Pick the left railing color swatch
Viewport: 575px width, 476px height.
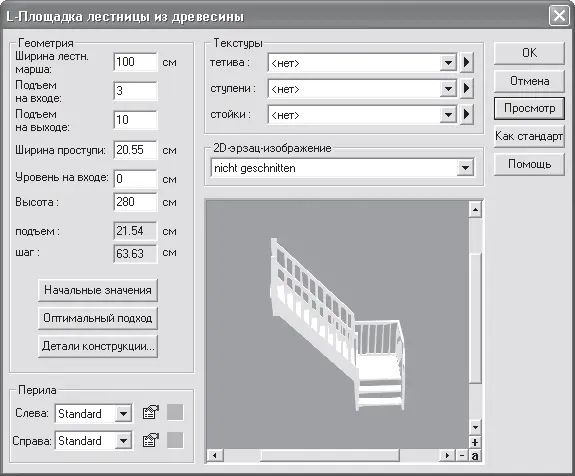tap(175, 412)
